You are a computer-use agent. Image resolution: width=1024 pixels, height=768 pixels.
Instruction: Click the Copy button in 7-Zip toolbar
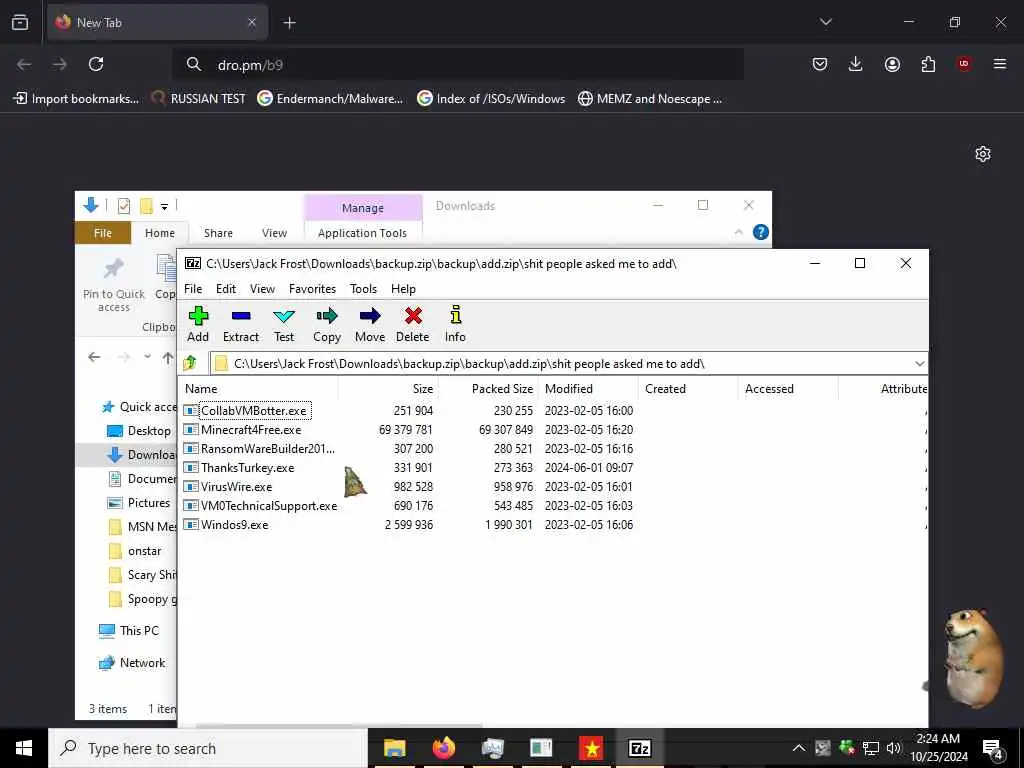coord(327,325)
